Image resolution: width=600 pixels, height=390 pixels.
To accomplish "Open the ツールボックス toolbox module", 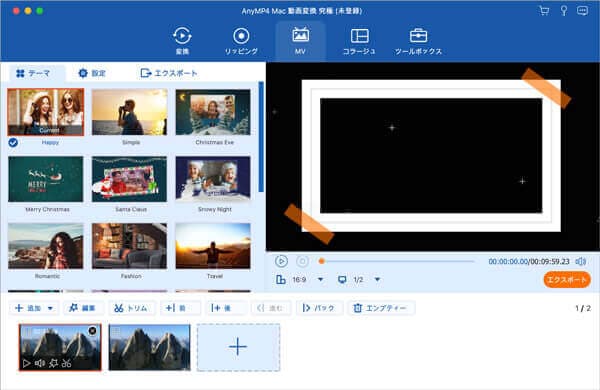I will [418, 41].
